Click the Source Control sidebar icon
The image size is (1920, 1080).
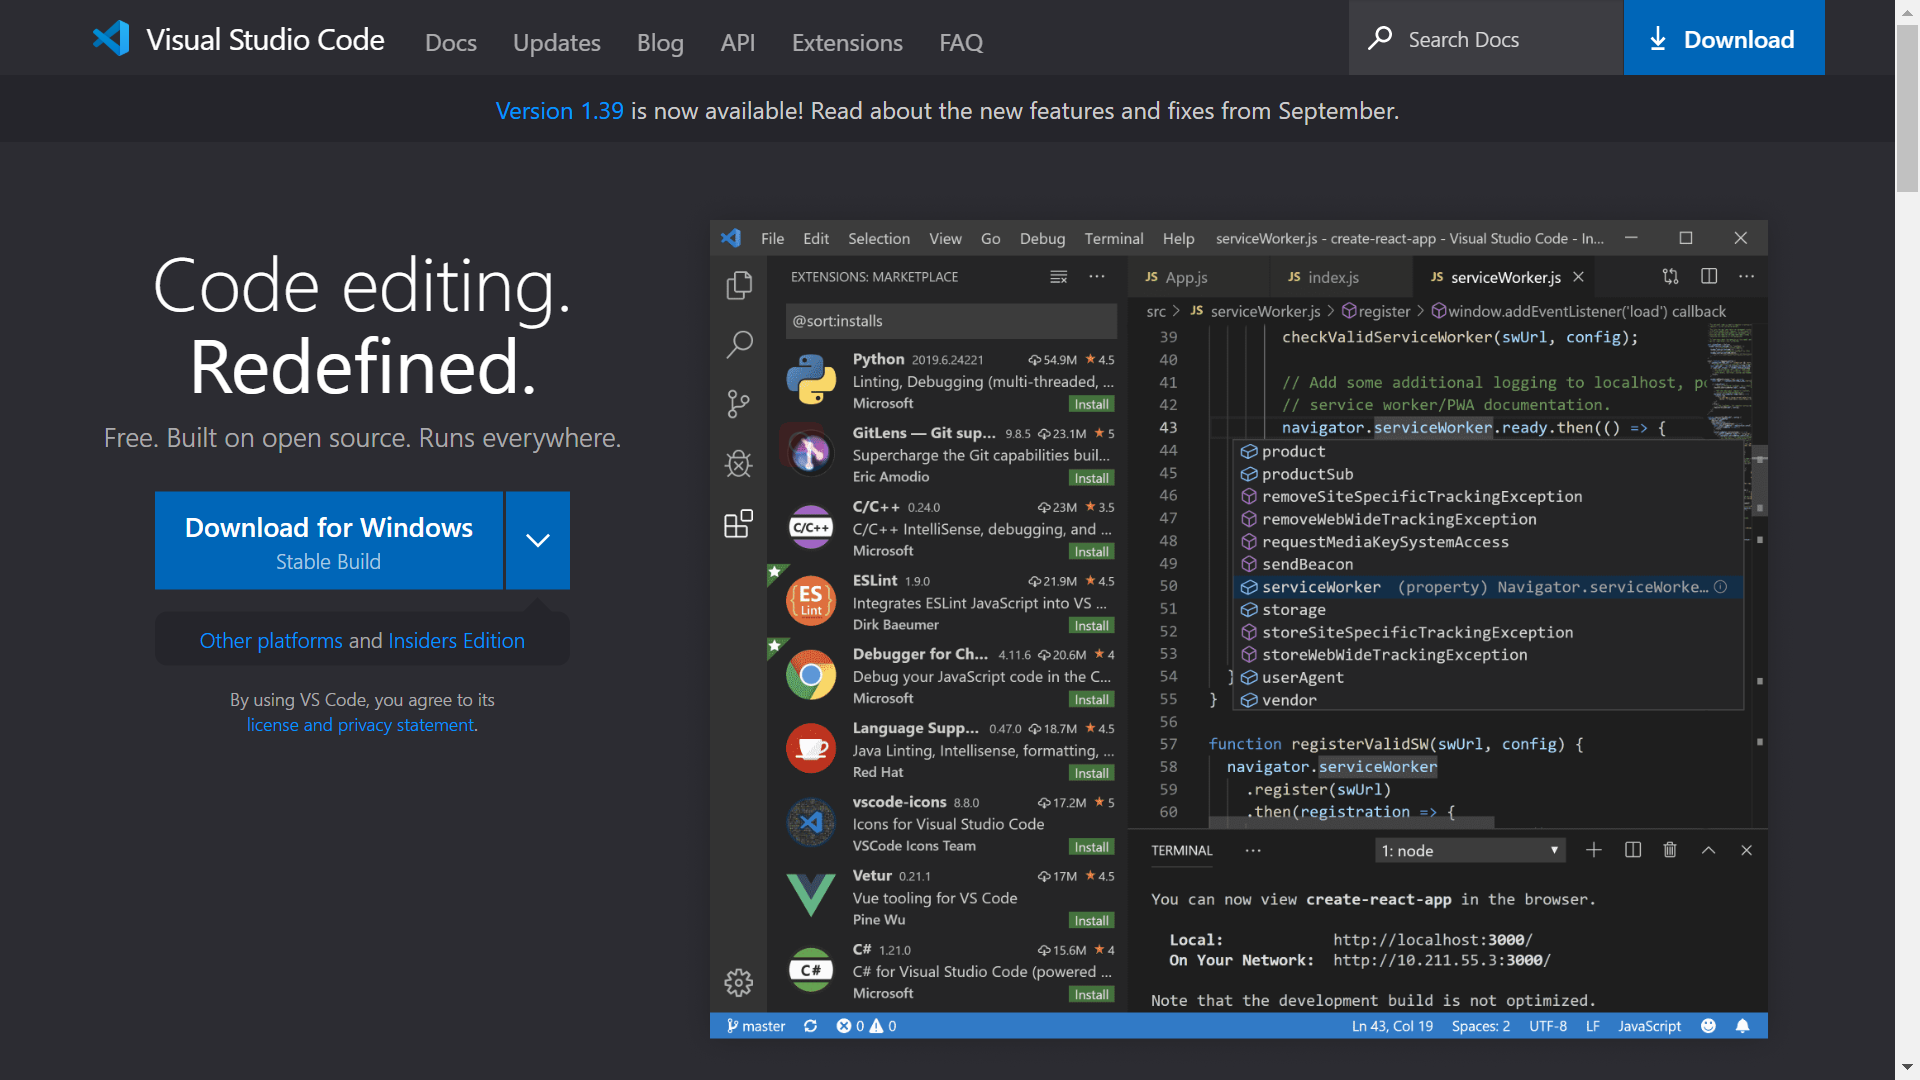[x=738, y=402]
